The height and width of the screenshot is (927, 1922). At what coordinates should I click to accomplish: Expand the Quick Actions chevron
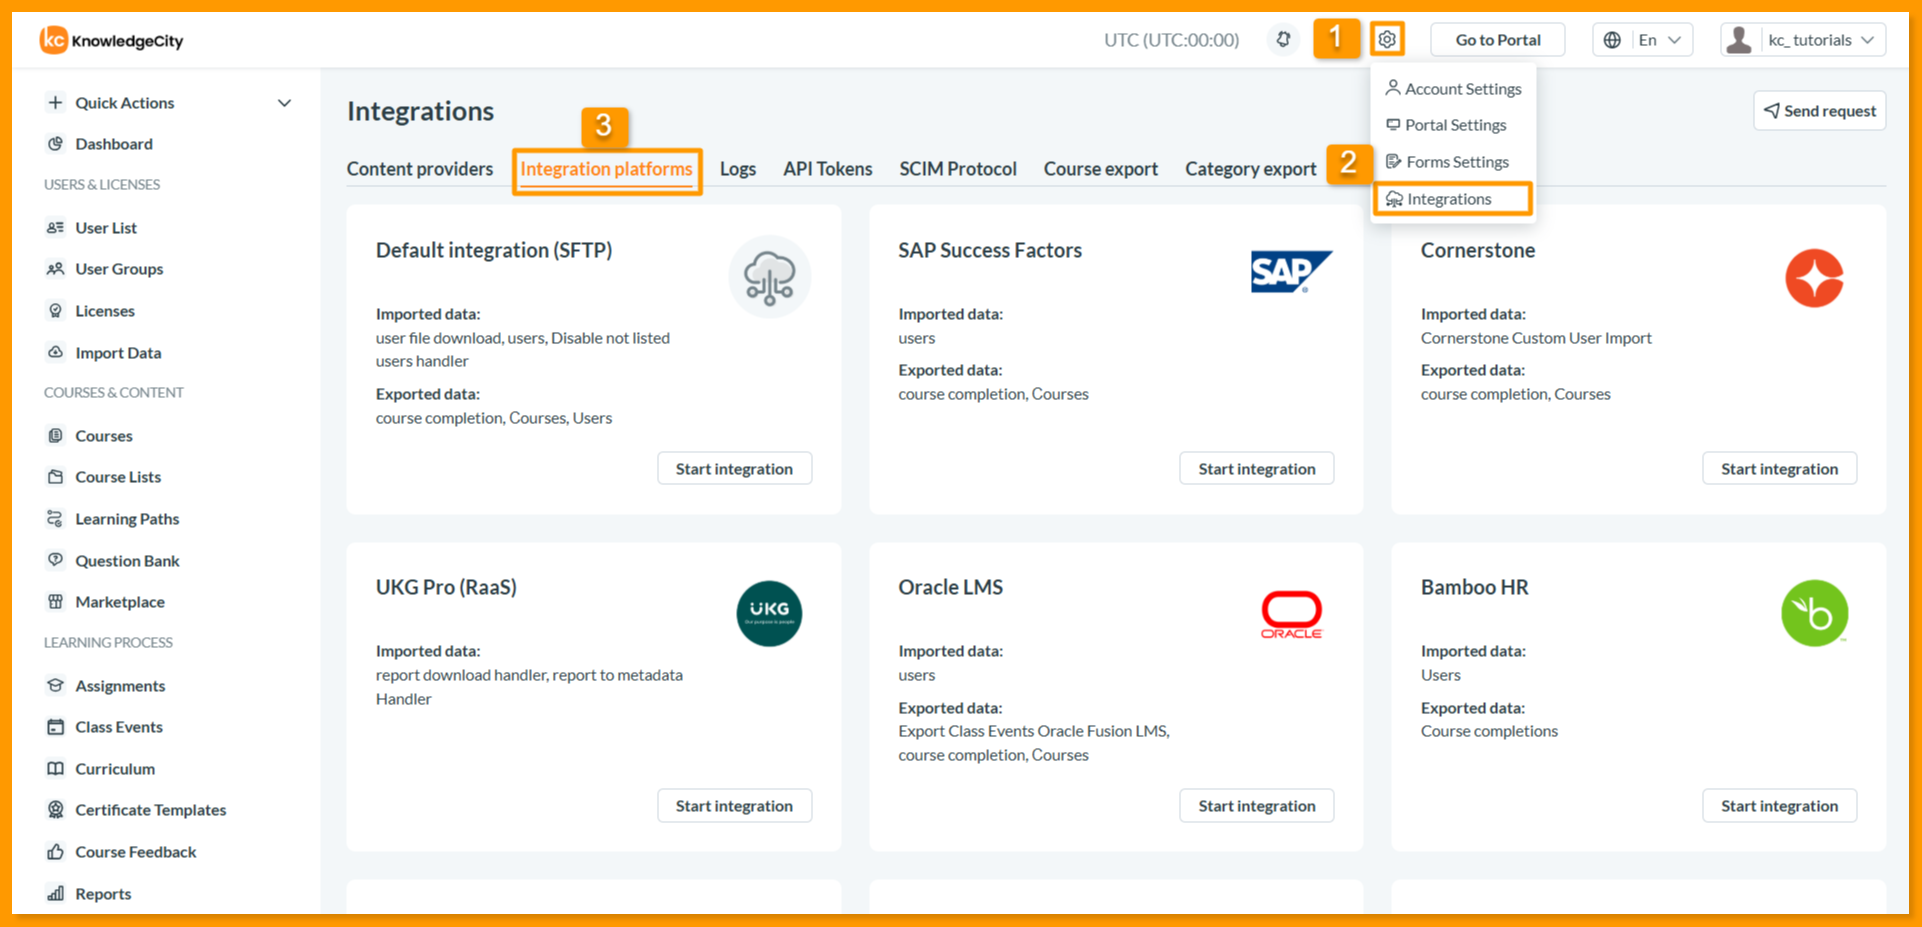click(284, 103)
